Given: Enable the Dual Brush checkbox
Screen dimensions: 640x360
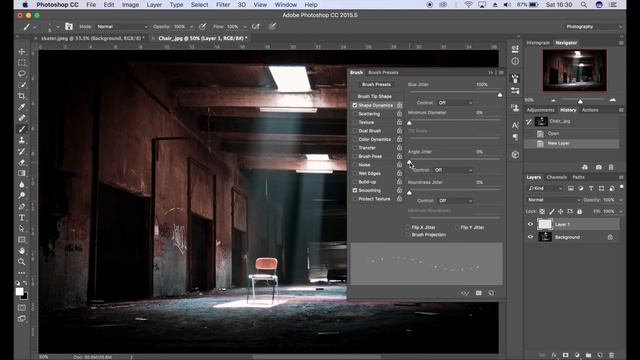Looking at the screenshot, I should point(355,131).
